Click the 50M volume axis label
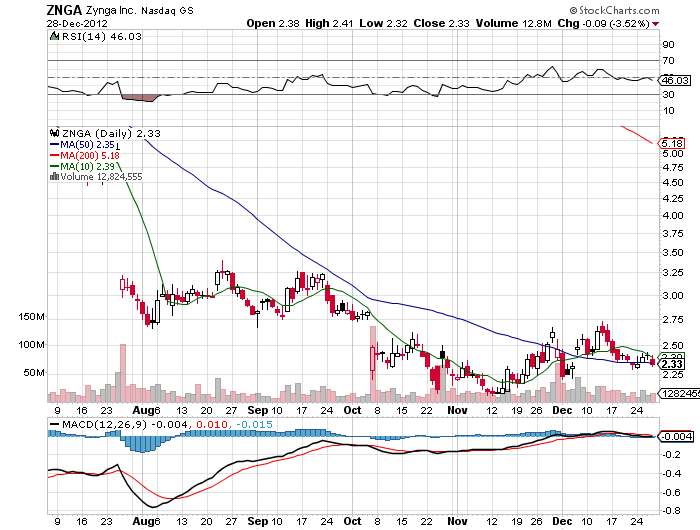This screenshot has height=530, width=700. click(34, 372)
